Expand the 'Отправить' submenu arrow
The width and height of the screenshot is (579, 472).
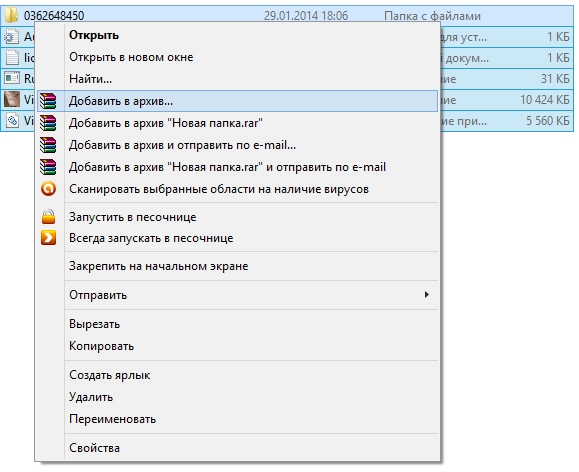426,295
